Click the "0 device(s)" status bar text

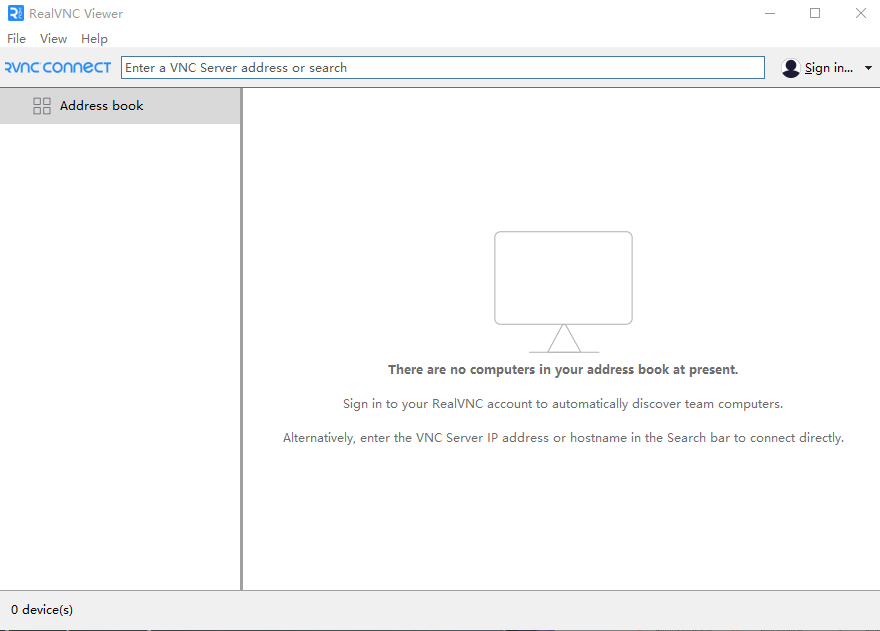tap(42, 610)
